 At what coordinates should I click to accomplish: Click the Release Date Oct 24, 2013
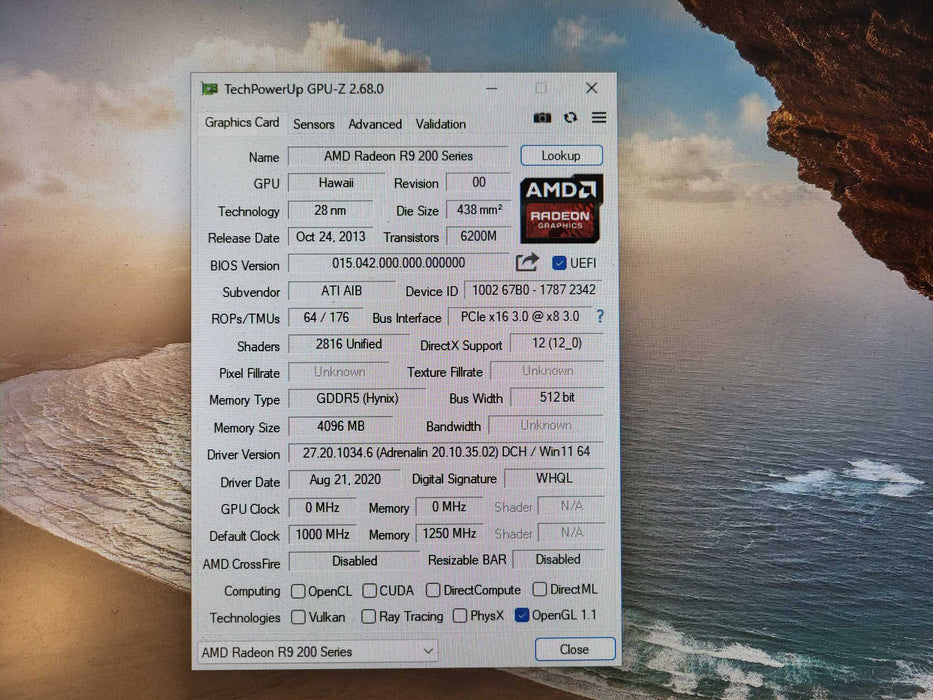pyautogui.click(x=331, y=237)
